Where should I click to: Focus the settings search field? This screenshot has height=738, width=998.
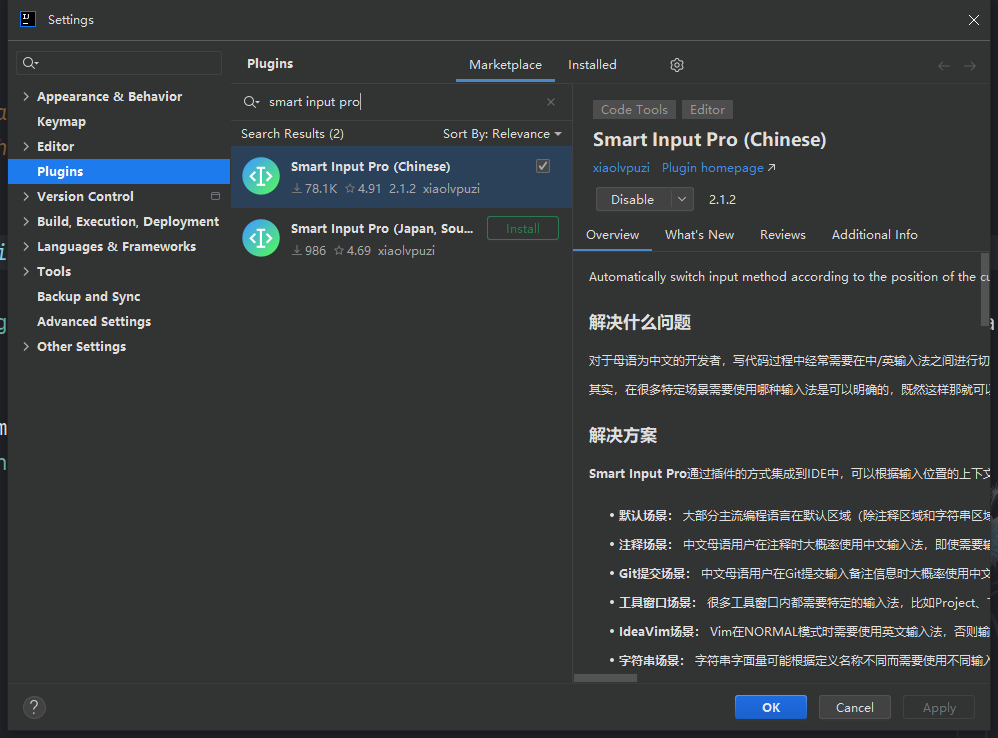(x=119, y=63)
